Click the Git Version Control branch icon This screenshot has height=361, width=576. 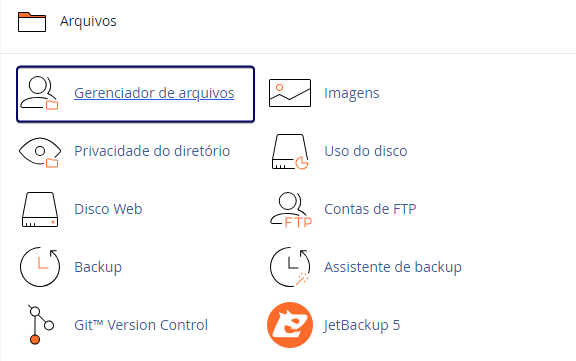pyautogui.click(x=41, y=325)
